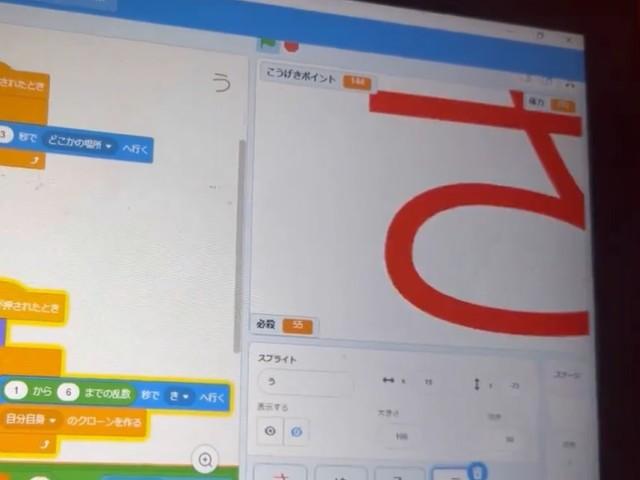The width and height of the screenshot is (640, 480).
Task: Click the う sprite watermark in workspace
Action: point(222,82)
